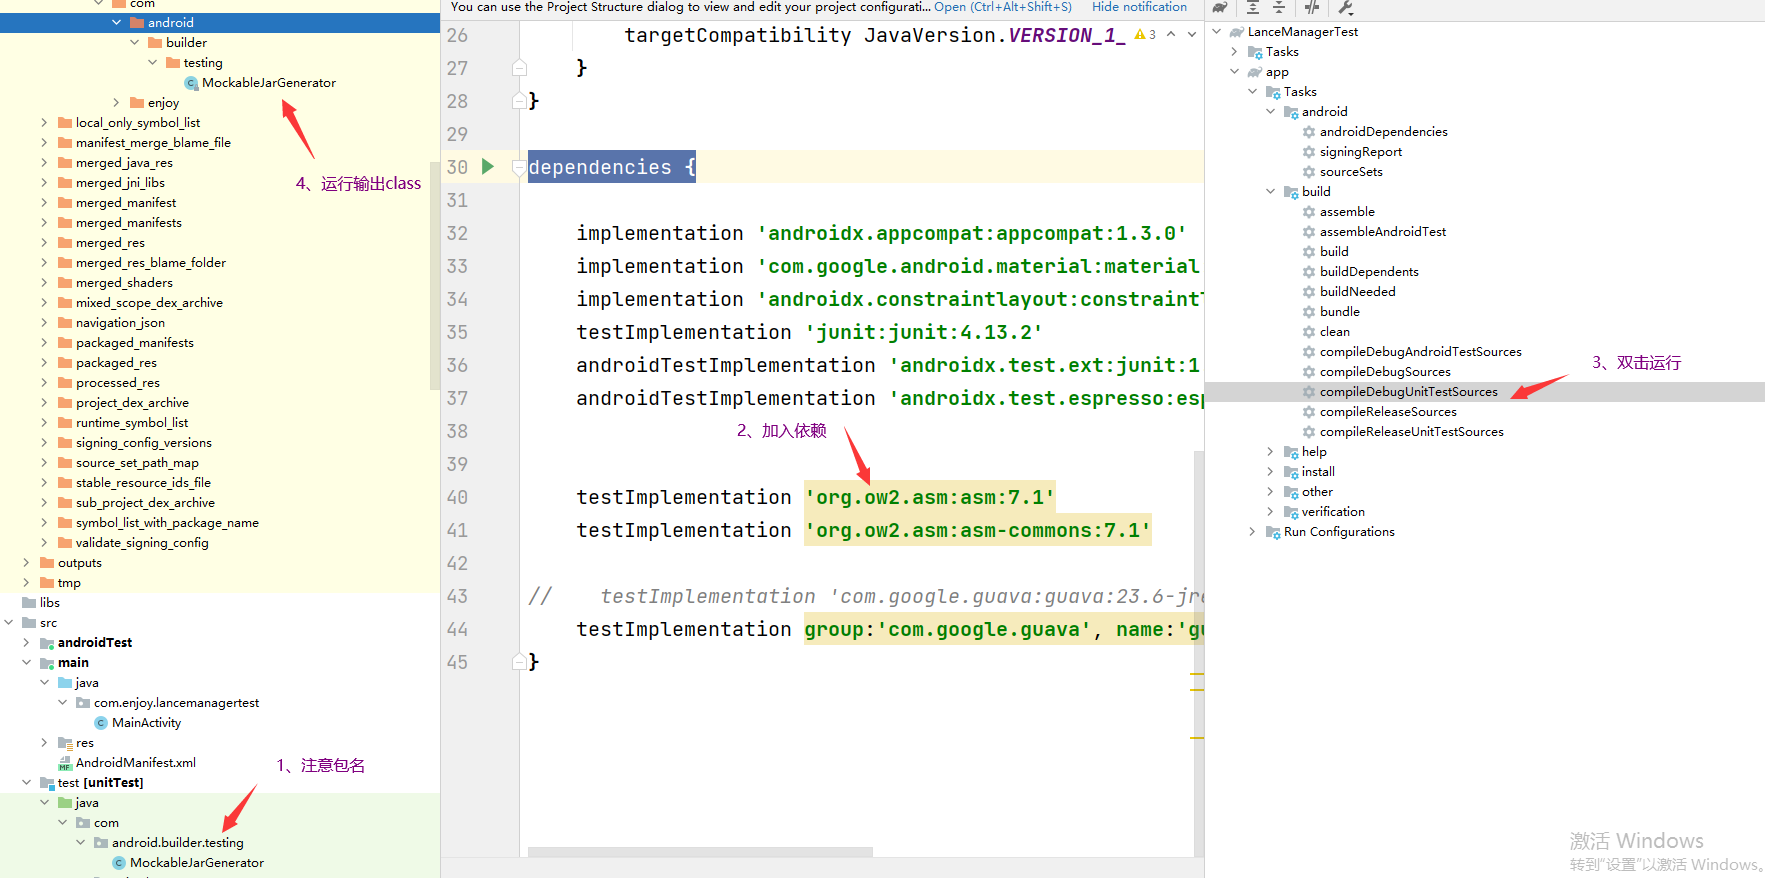Place cursor on 'junit:junit:4.13.2' line

[x=924, y=332]
